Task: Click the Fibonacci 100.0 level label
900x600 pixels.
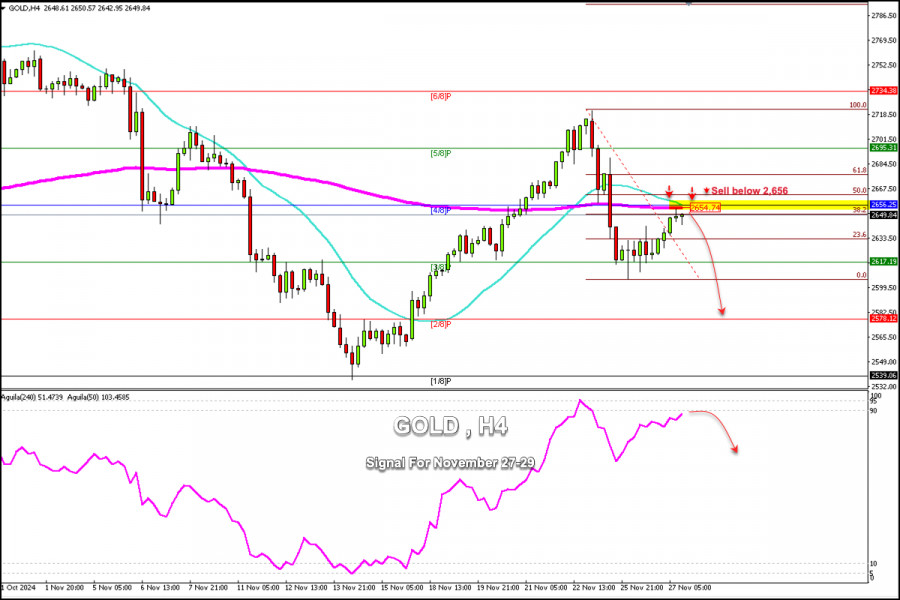Action: click(858, 105)
